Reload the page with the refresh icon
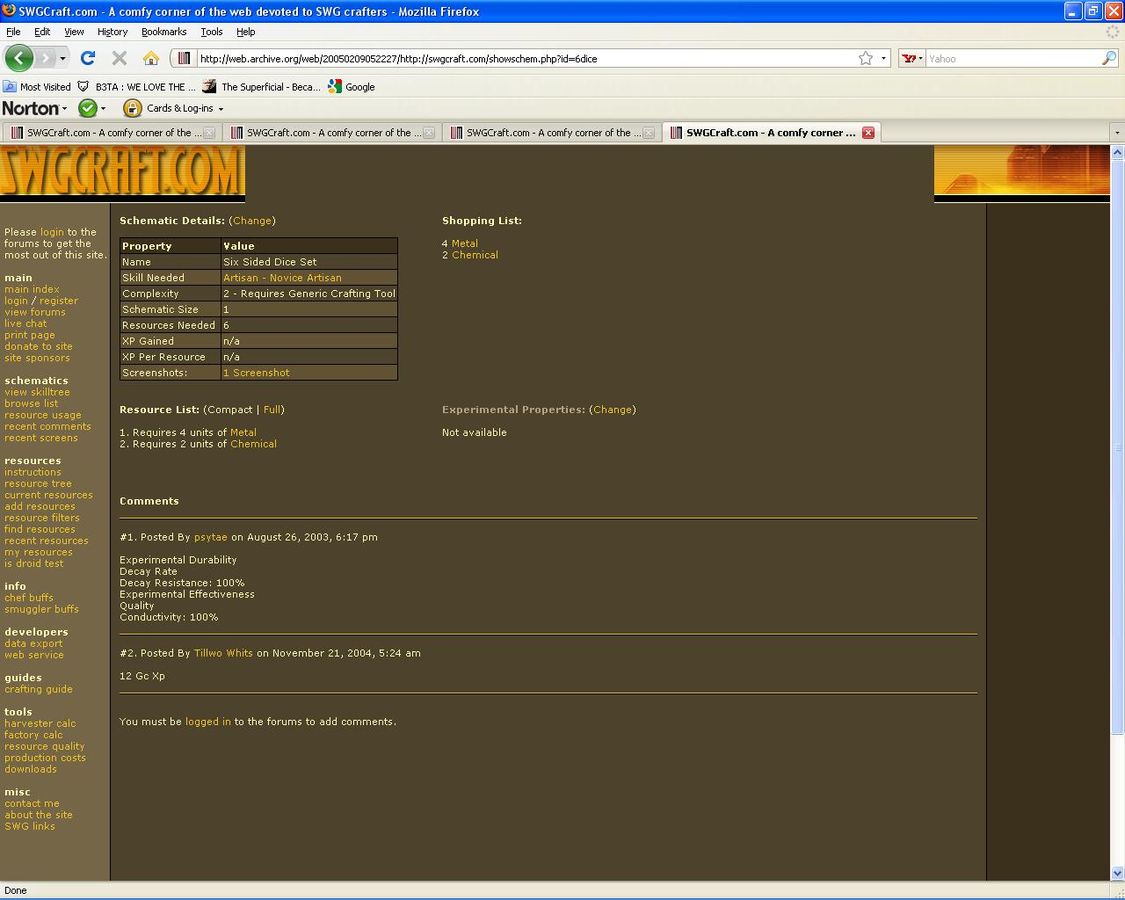This screenshot has height=900, width=1125. pos(88,58)
